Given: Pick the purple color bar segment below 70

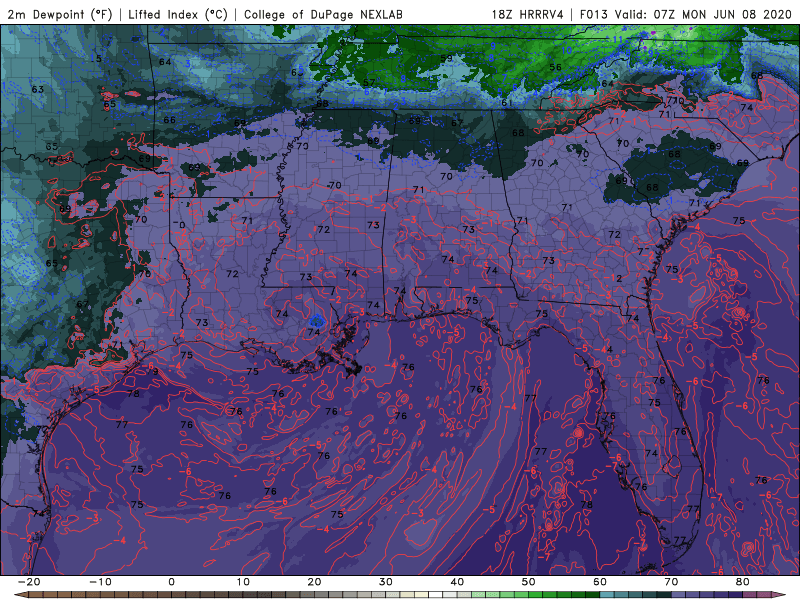Looking at the screenshot, I should pos(679,595).
